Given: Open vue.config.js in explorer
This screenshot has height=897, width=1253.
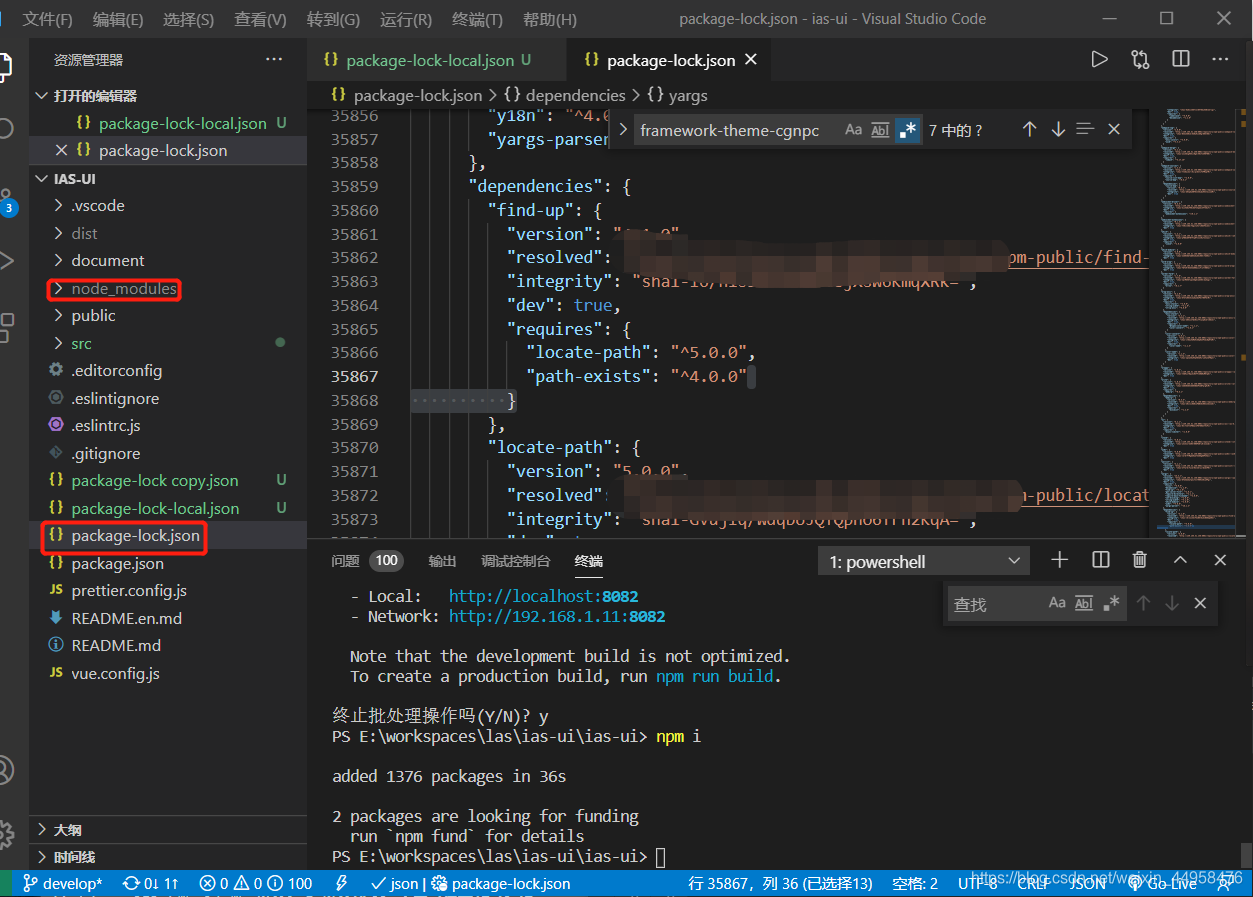Looking at the screenshot, I should (x=115, y=673).
